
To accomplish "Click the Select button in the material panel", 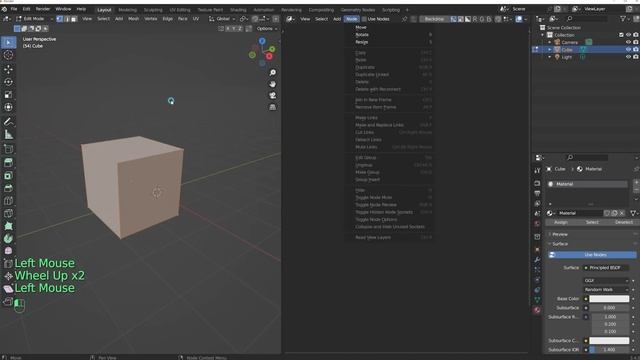I will 592,222.
